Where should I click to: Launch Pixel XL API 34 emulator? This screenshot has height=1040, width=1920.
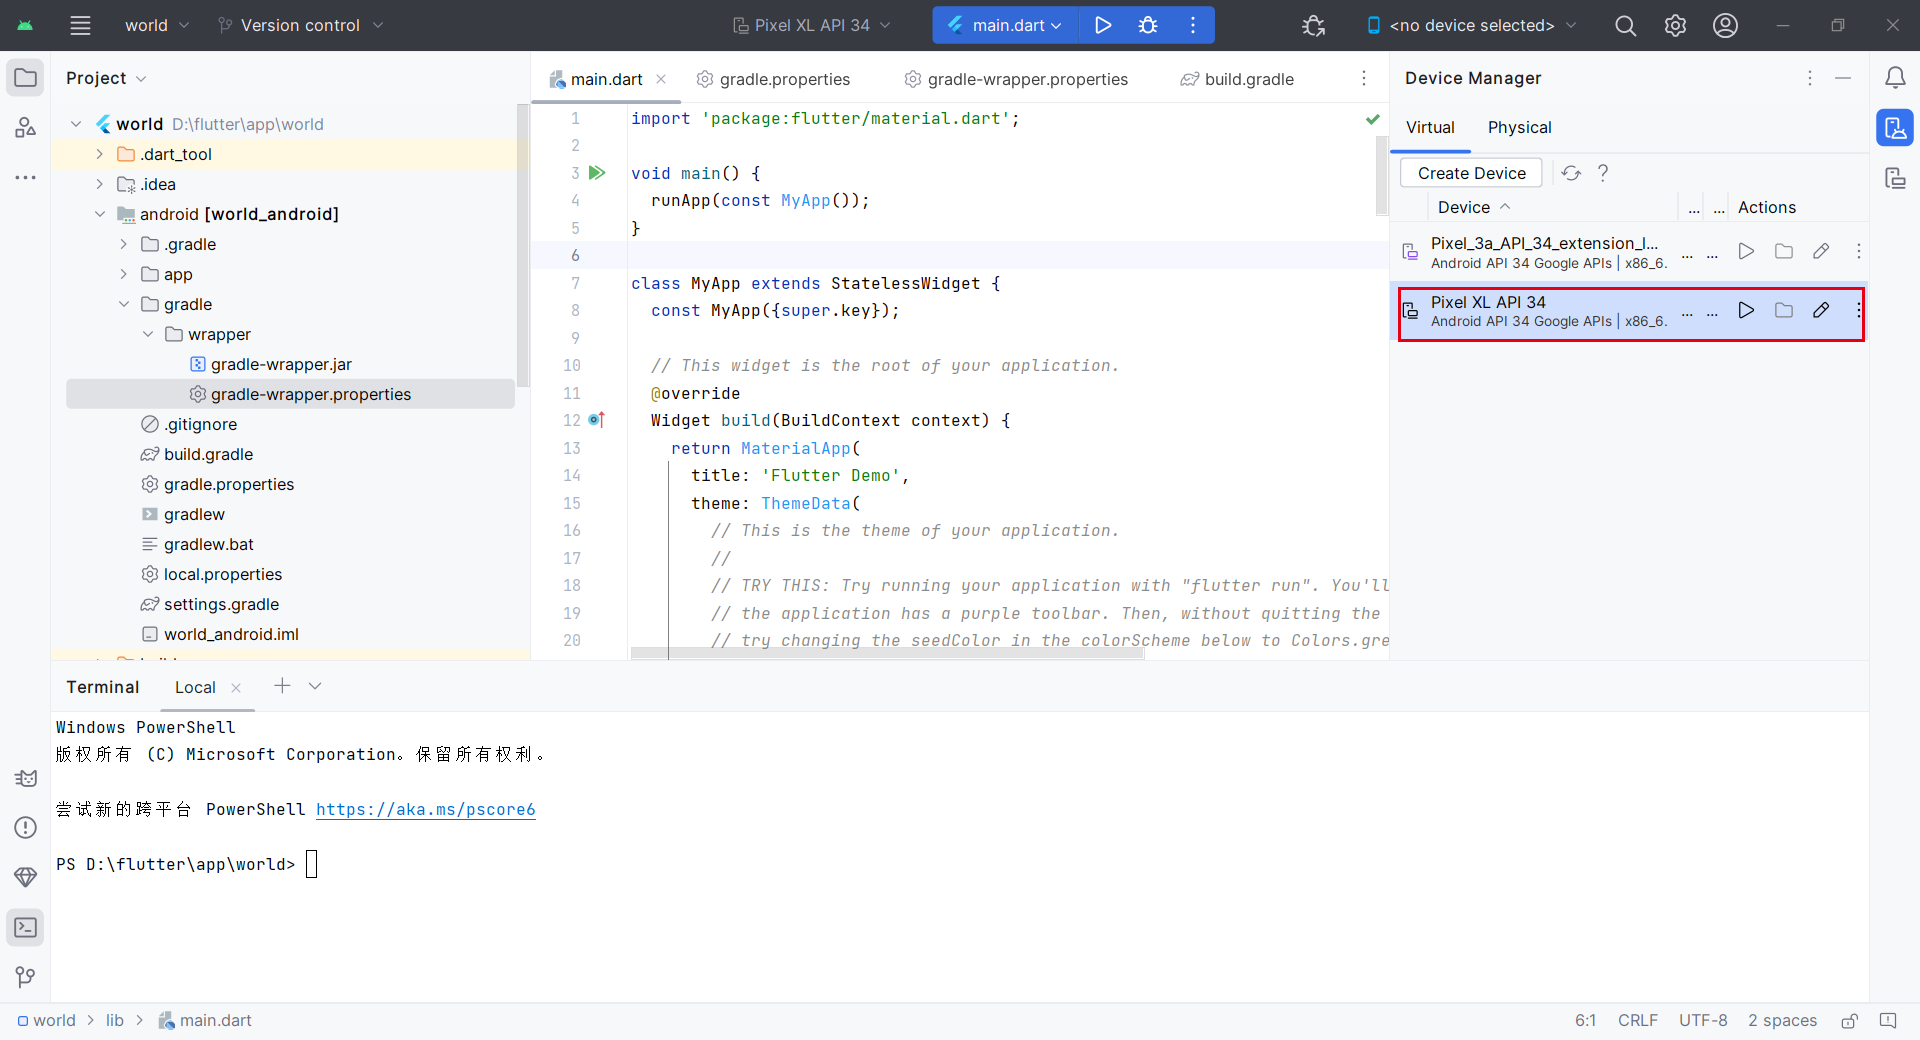point(1746,310)
